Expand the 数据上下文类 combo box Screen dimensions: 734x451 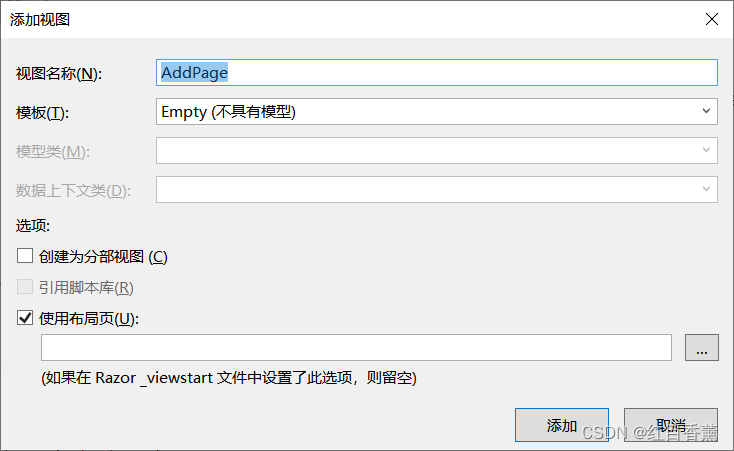706,190
